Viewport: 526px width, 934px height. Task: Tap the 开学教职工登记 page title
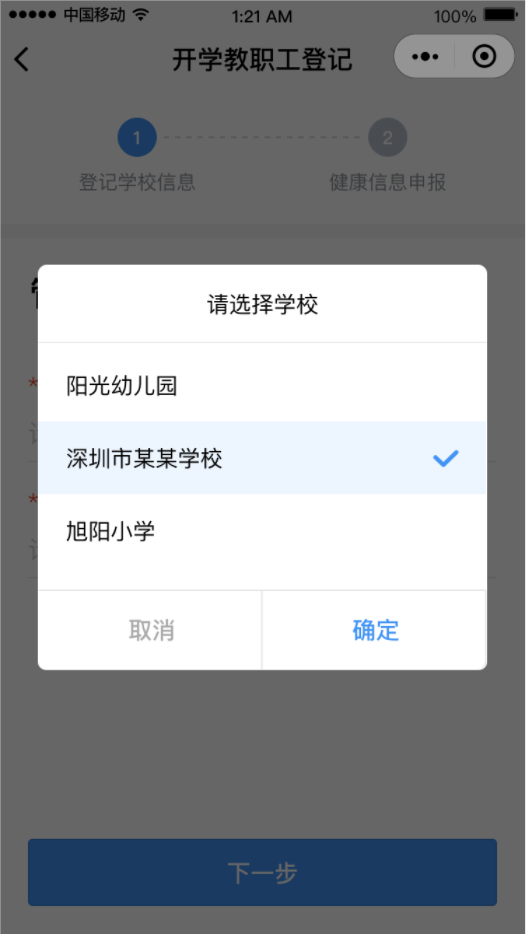263,60
